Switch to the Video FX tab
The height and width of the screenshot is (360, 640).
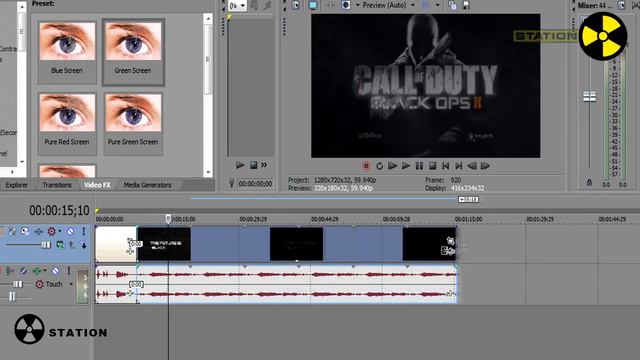coord(97,185)
